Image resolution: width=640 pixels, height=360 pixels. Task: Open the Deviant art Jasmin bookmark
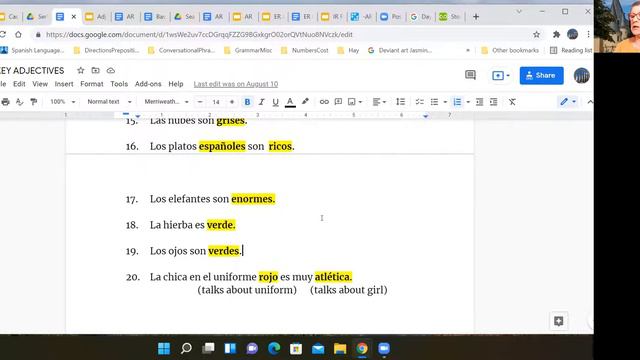point(400,50)
